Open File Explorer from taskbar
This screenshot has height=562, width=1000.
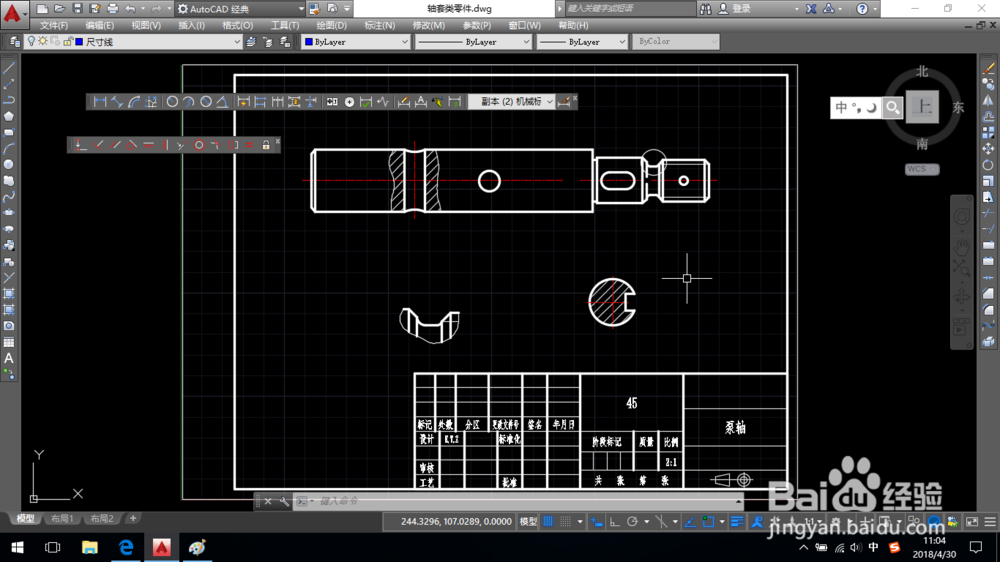tap(89, 547)
